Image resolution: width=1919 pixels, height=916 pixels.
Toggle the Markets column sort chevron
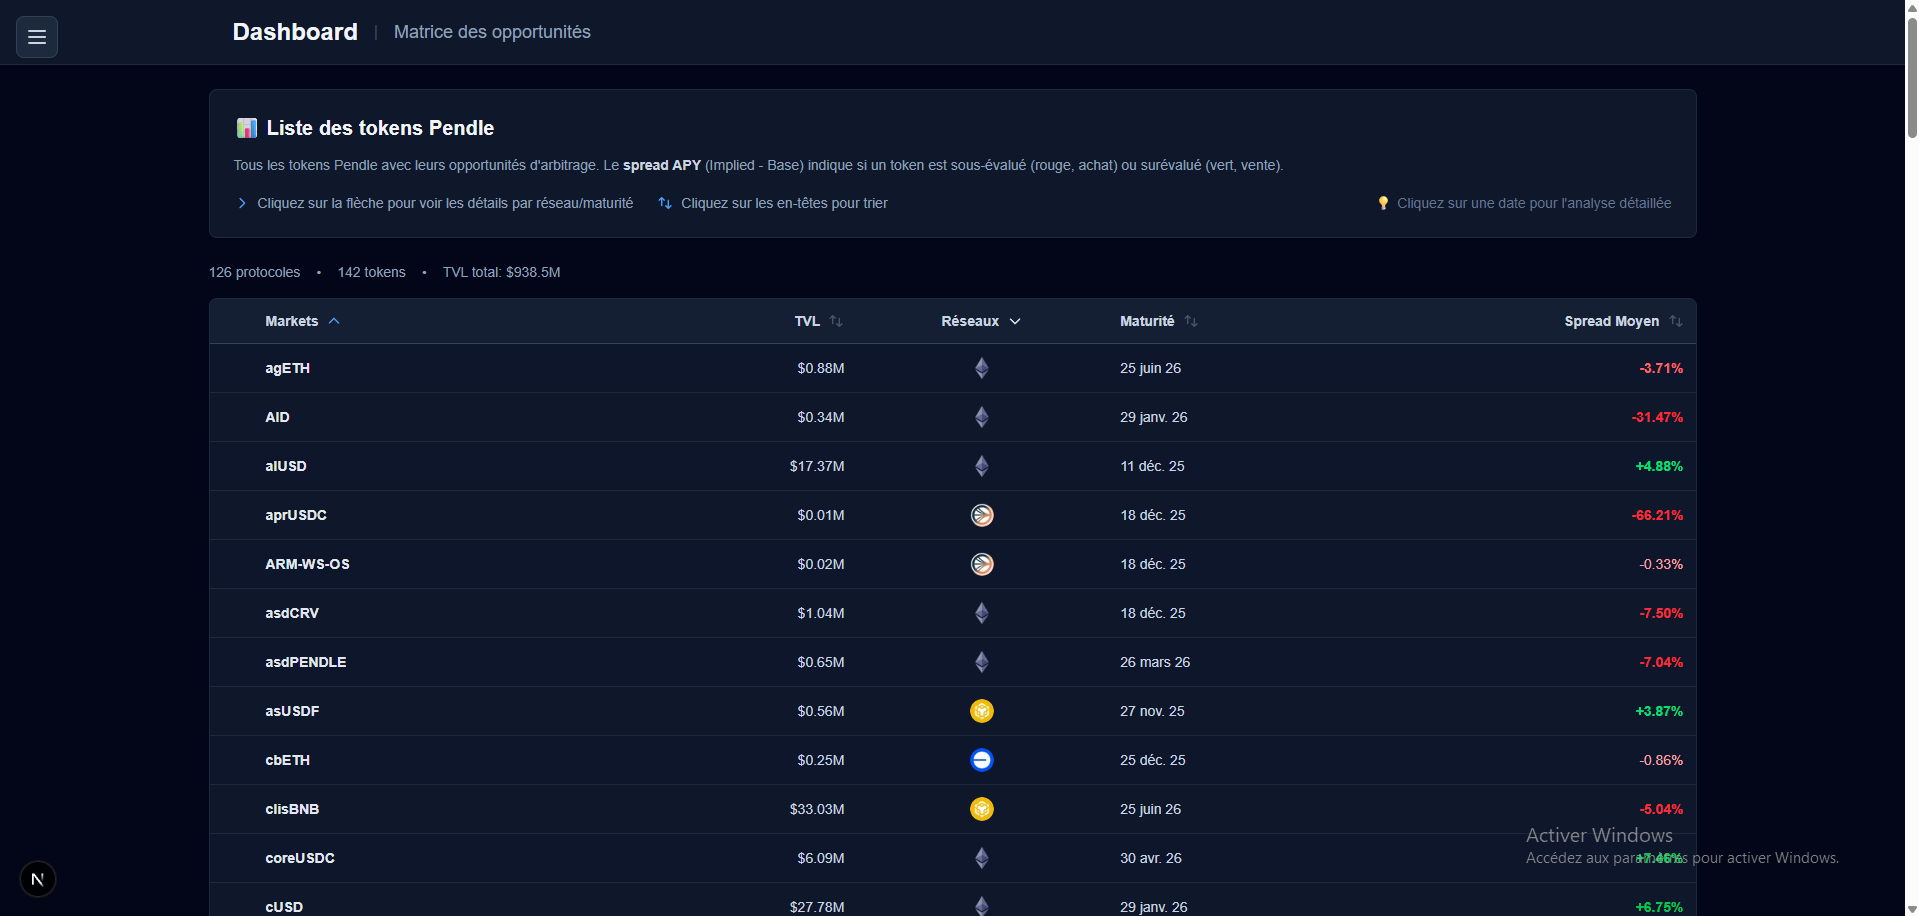coord(335,321)
